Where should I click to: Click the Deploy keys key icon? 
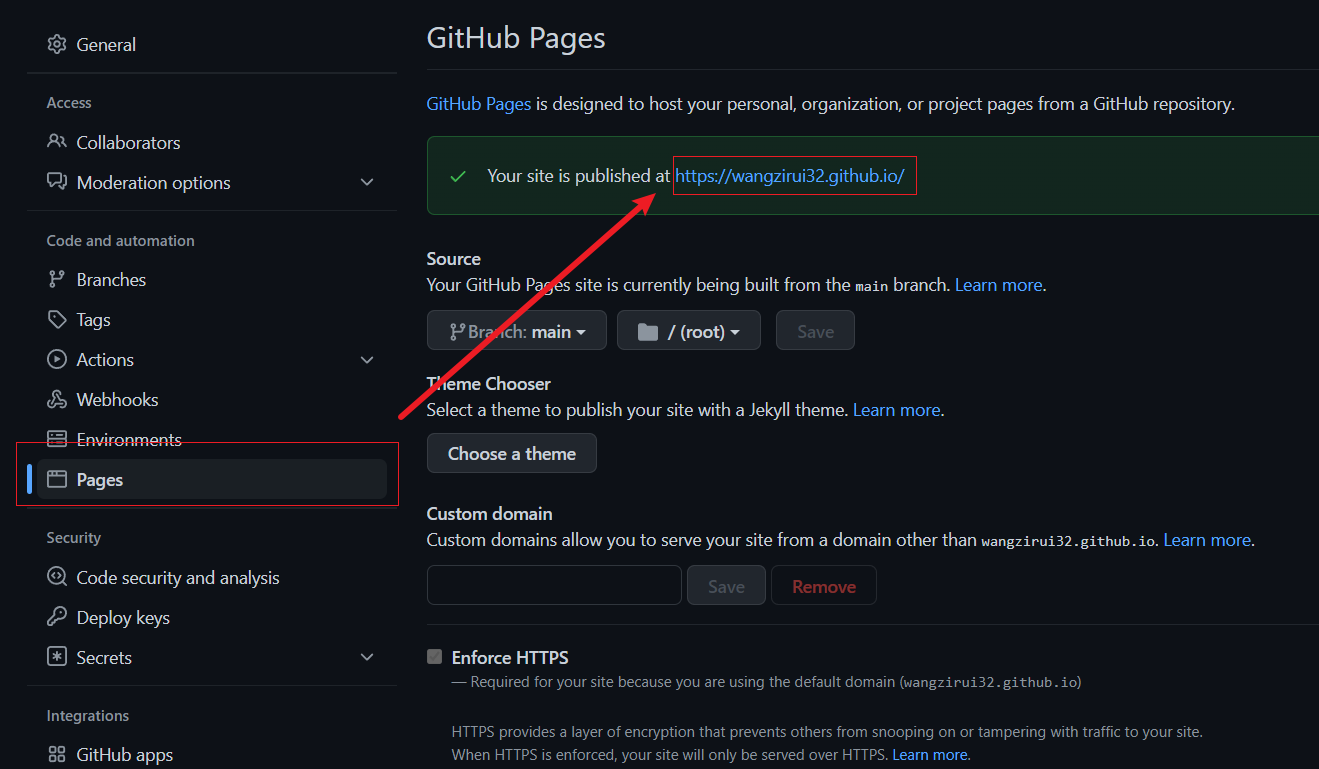(x=57, y=617)
